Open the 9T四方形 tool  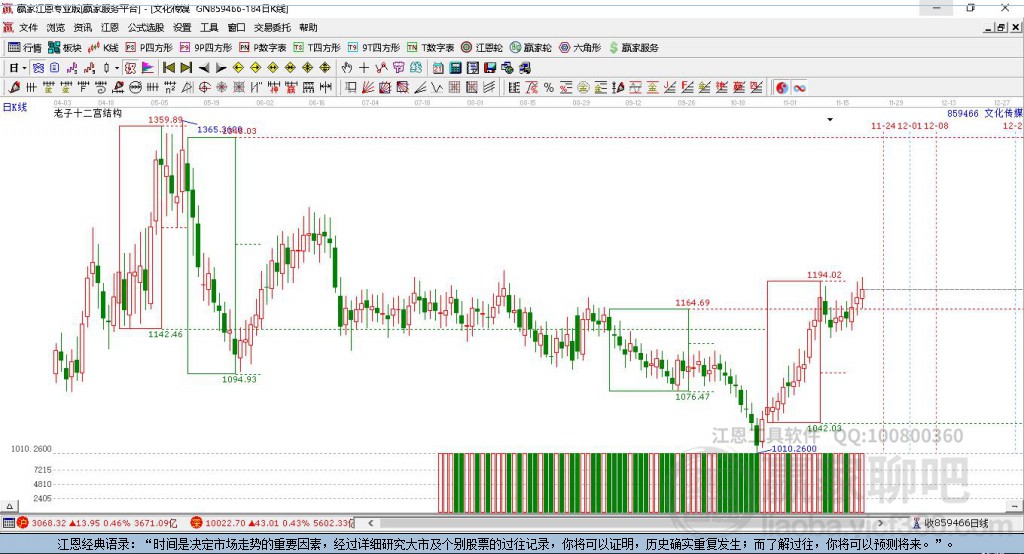click(374, 48)
